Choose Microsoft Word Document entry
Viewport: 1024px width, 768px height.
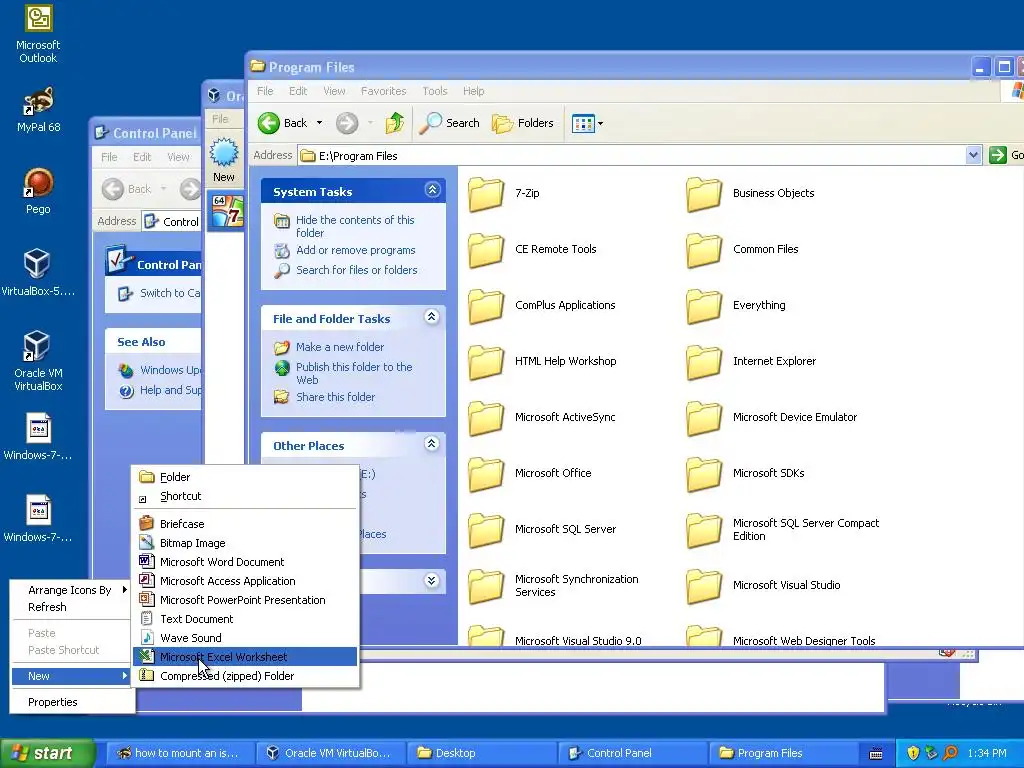click(x=245, y=562)
